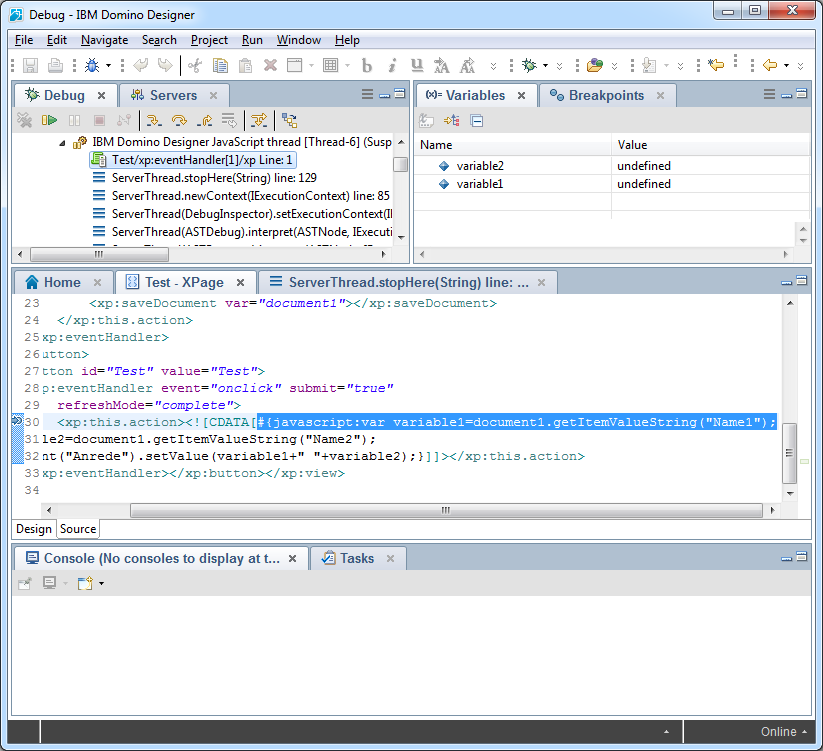Toggle breakpoint marker on line 30
This screenshot has width=823, height=751.
[17, 422]
